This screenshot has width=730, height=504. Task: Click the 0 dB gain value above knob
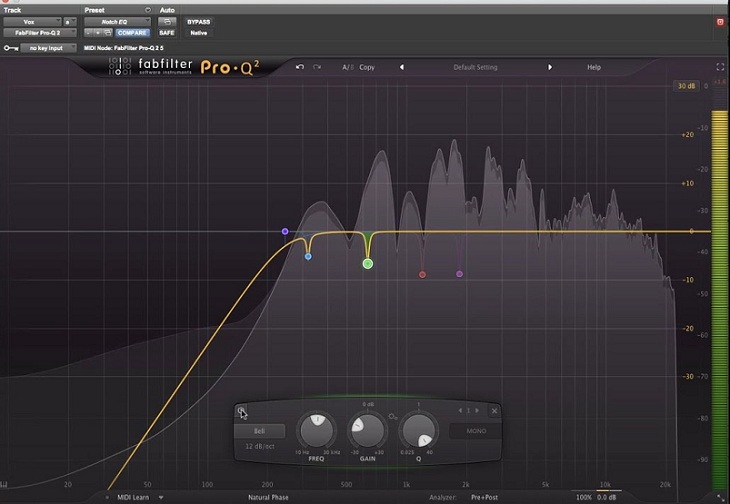(368, 404)
